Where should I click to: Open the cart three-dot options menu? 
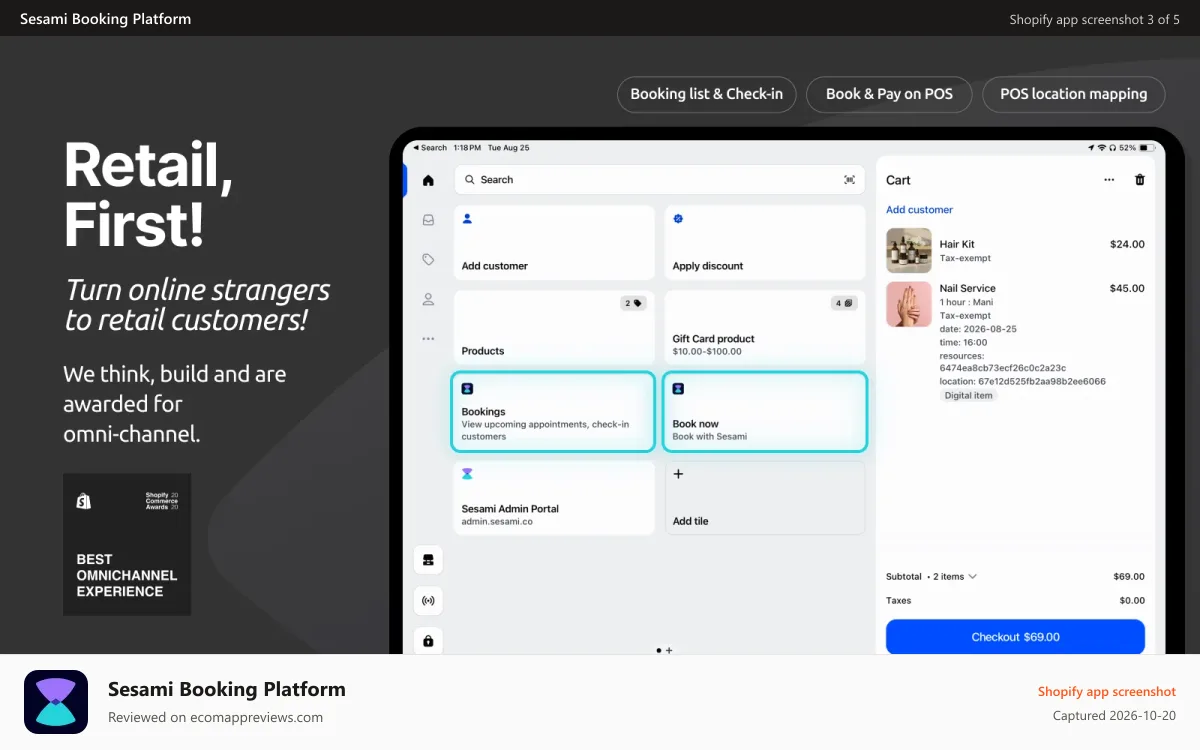[1109, 180]
